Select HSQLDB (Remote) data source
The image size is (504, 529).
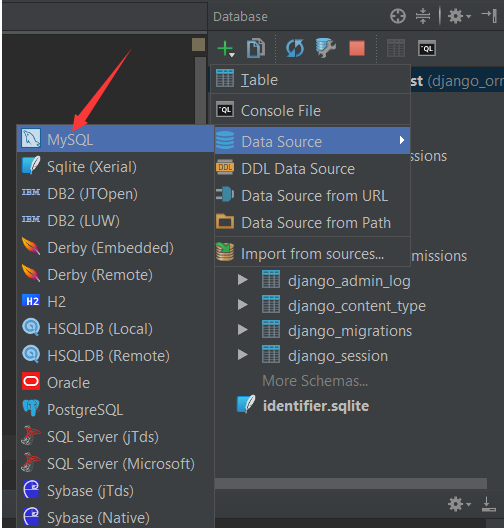pyautogui.click(x=115, y=356)
